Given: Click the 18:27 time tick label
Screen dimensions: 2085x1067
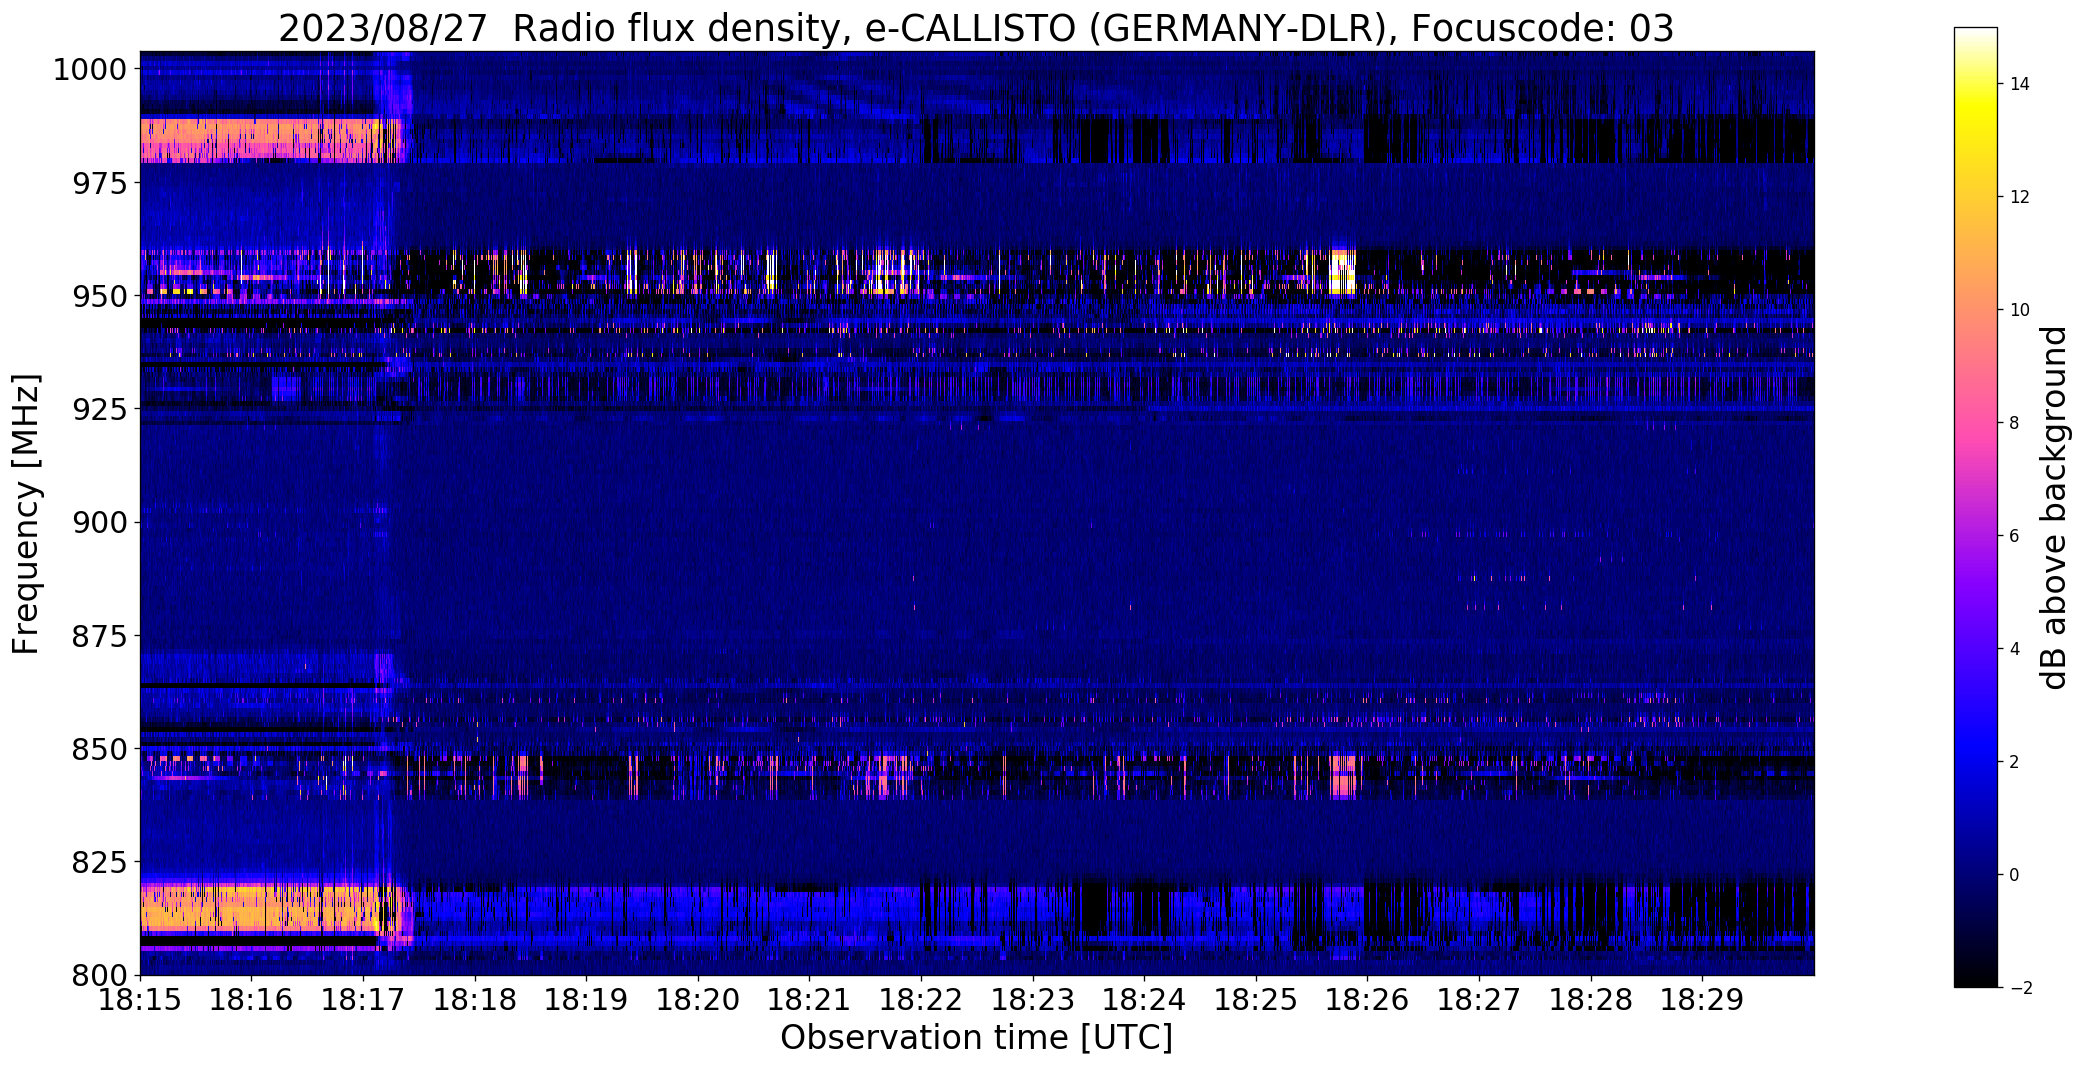Looking at the screenshot, I should coord(1480,1000).
